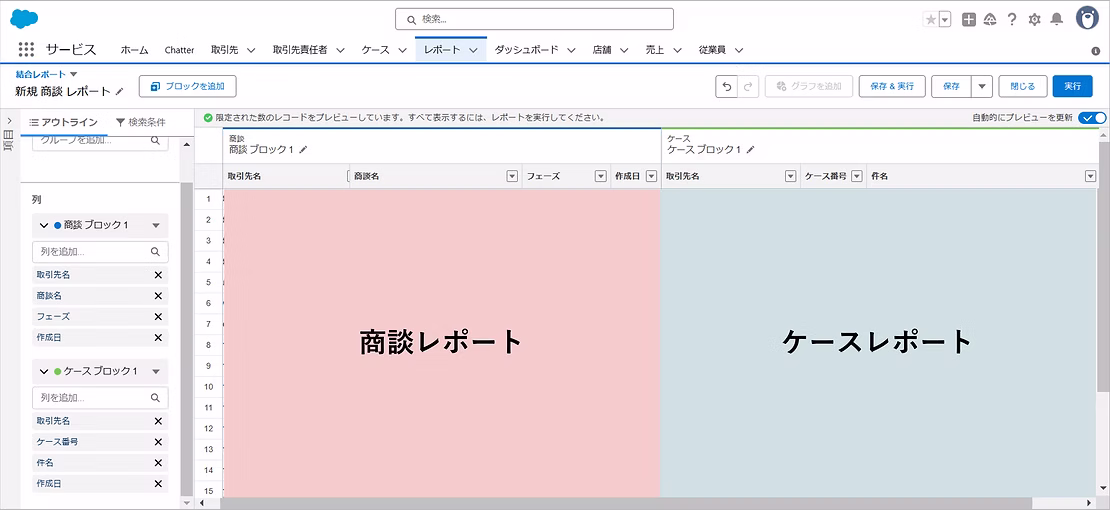Switch to the 検索条件 tab
The image size is (1110, 510).
(x=141, y=122)
